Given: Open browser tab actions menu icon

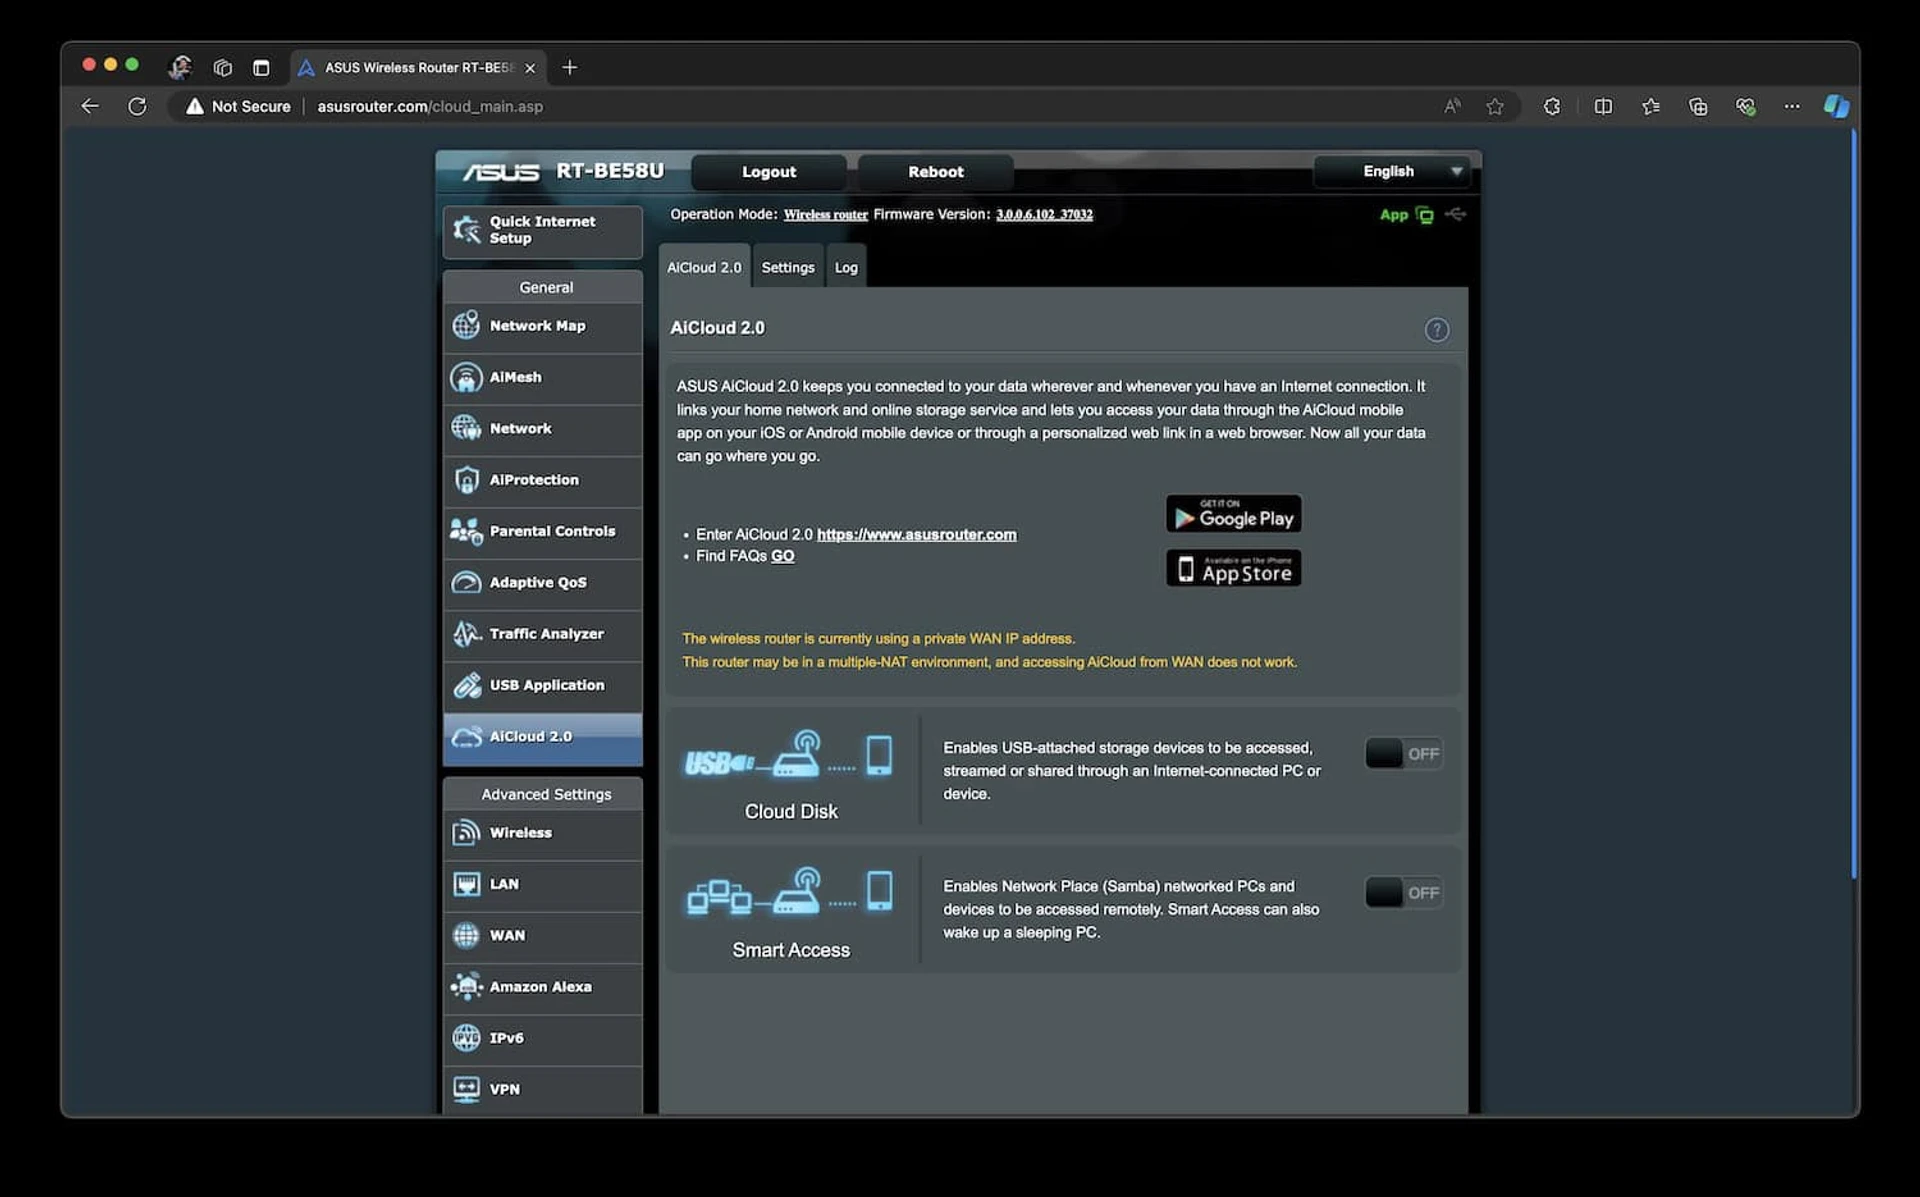Looking at the screenshot, I should point(261,68).
